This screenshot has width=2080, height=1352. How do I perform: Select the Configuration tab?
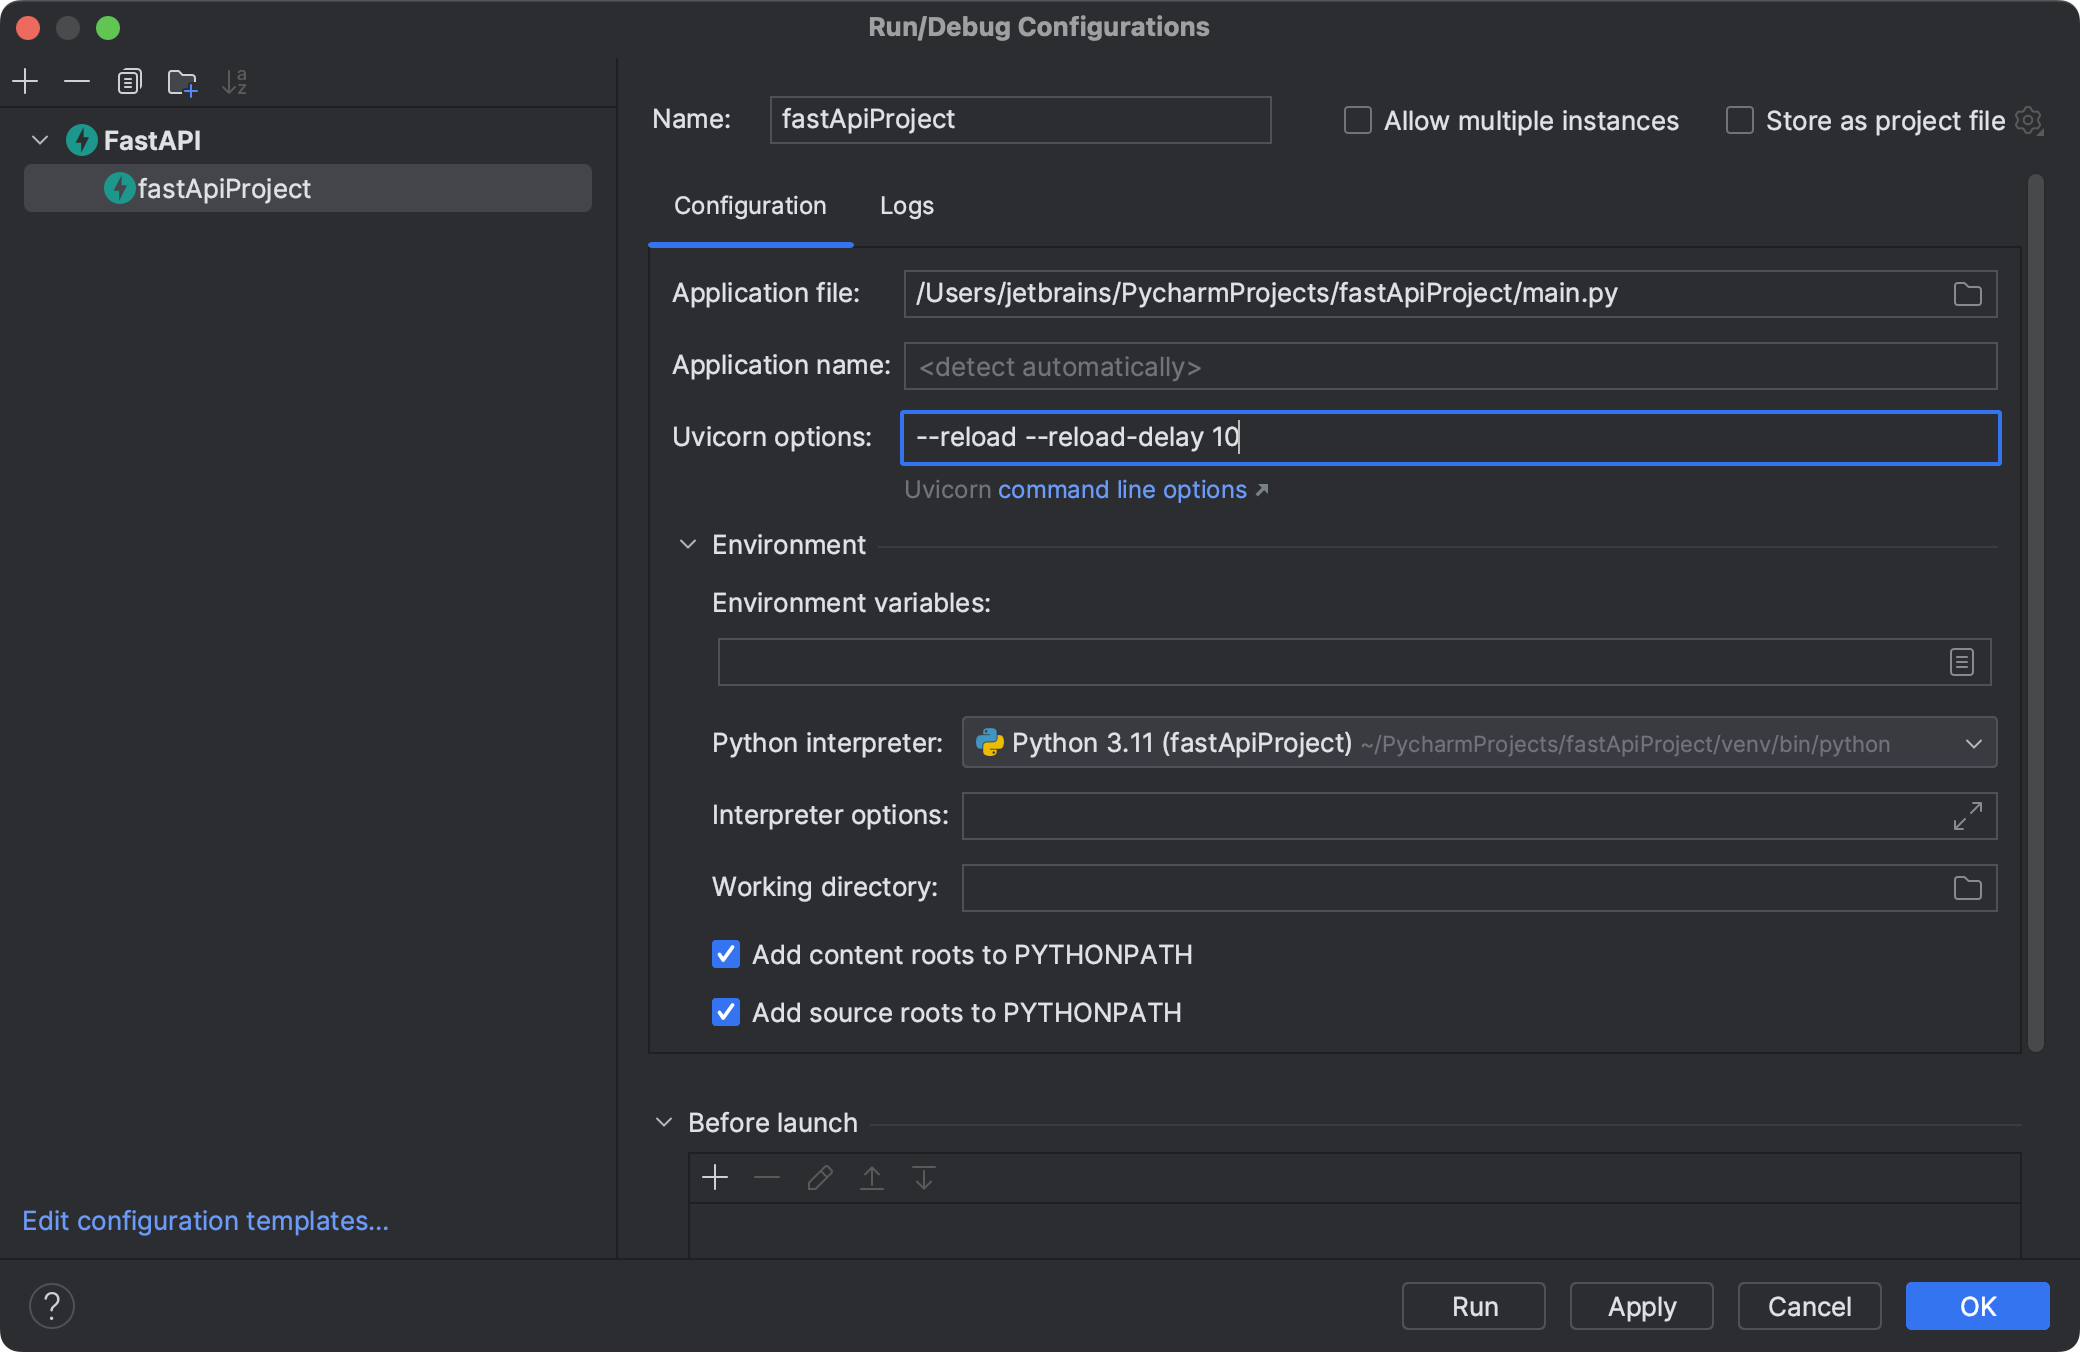pos(750,206)
